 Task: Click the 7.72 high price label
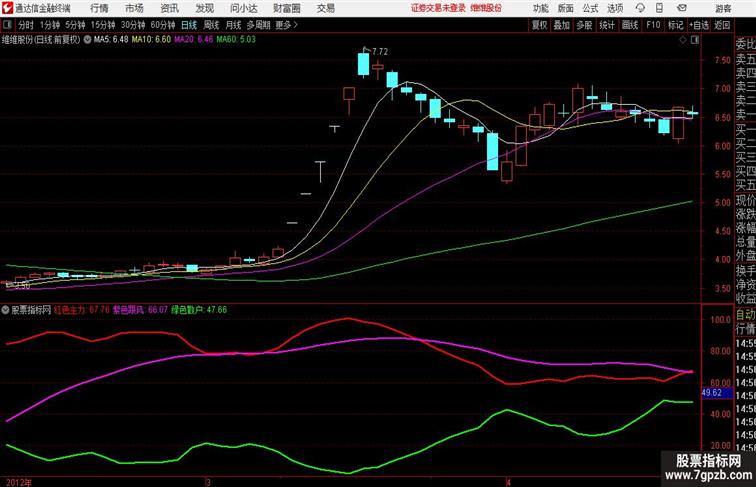(x=379, y=51)
